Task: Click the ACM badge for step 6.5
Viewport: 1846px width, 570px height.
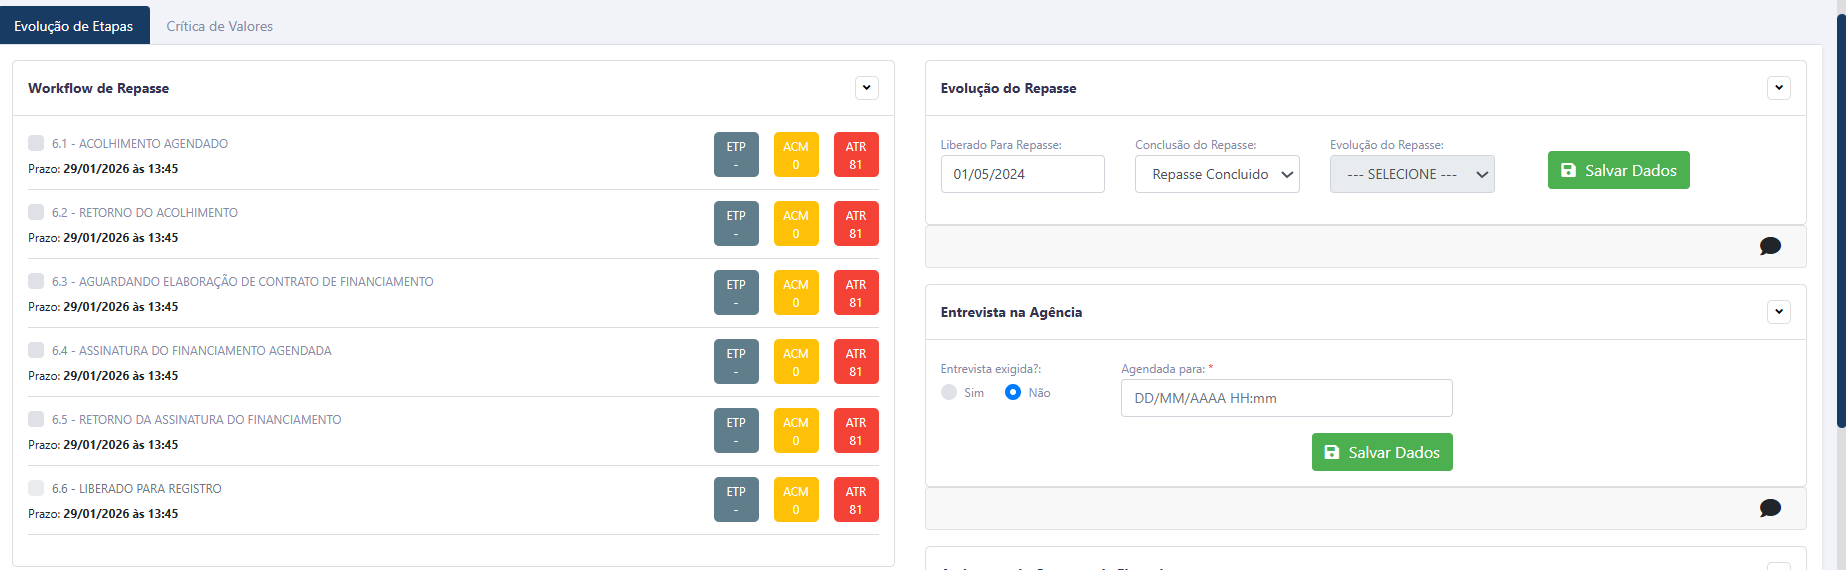Action: click(796, 431)
